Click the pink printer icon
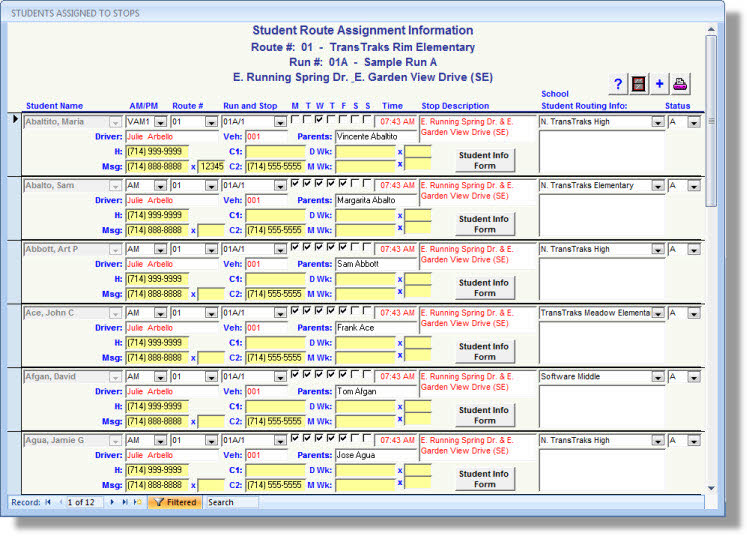This screenshot has width=747, height=536. tap(680, 85)
